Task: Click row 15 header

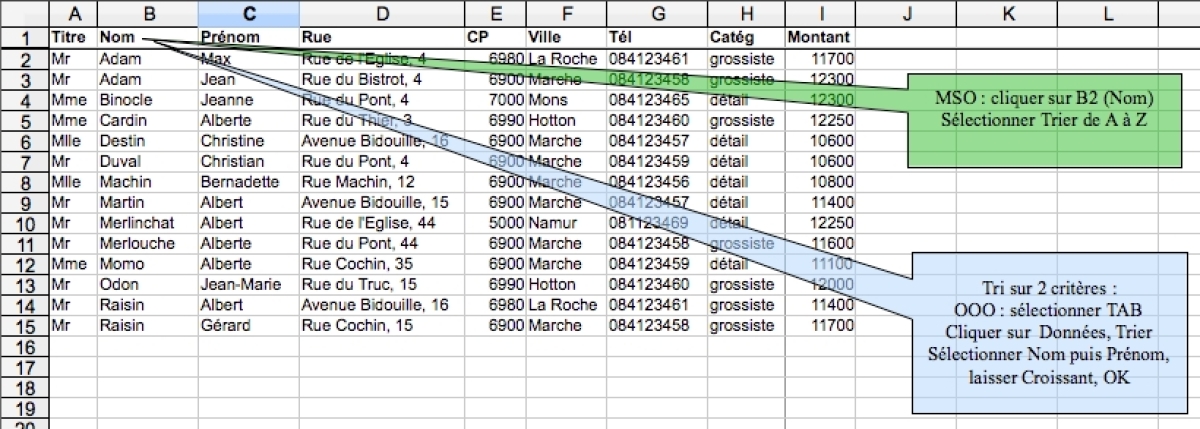Action: 24,325
